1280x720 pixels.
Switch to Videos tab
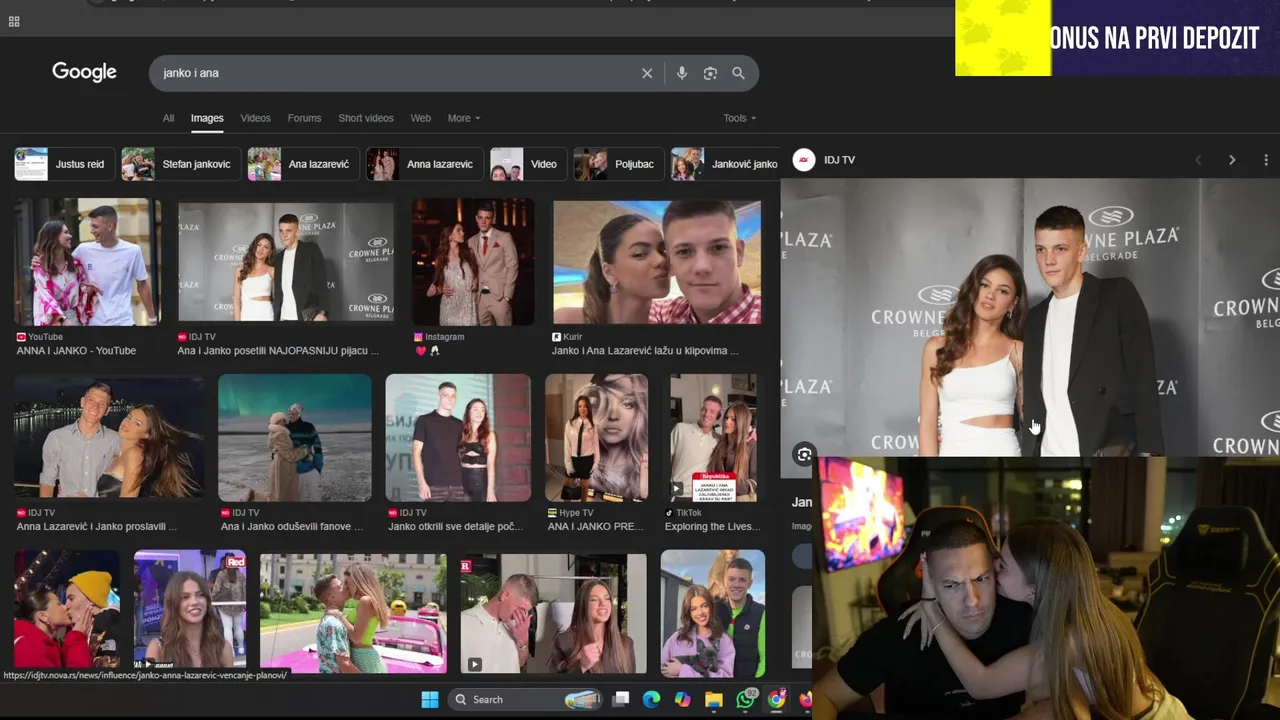click(255, 118)
